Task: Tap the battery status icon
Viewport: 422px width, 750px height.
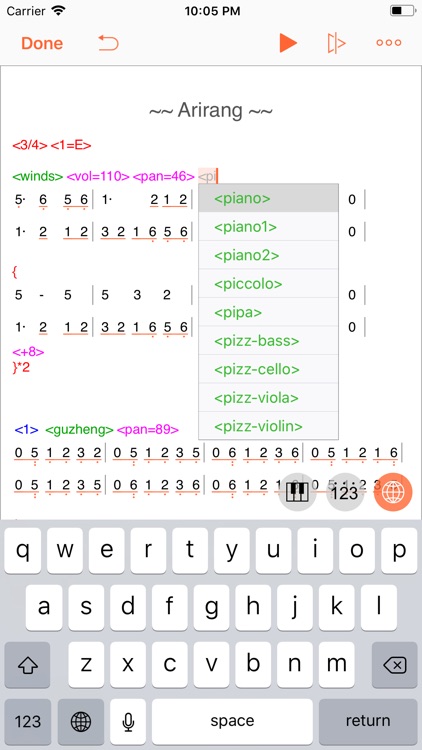Action: point(402,11)
